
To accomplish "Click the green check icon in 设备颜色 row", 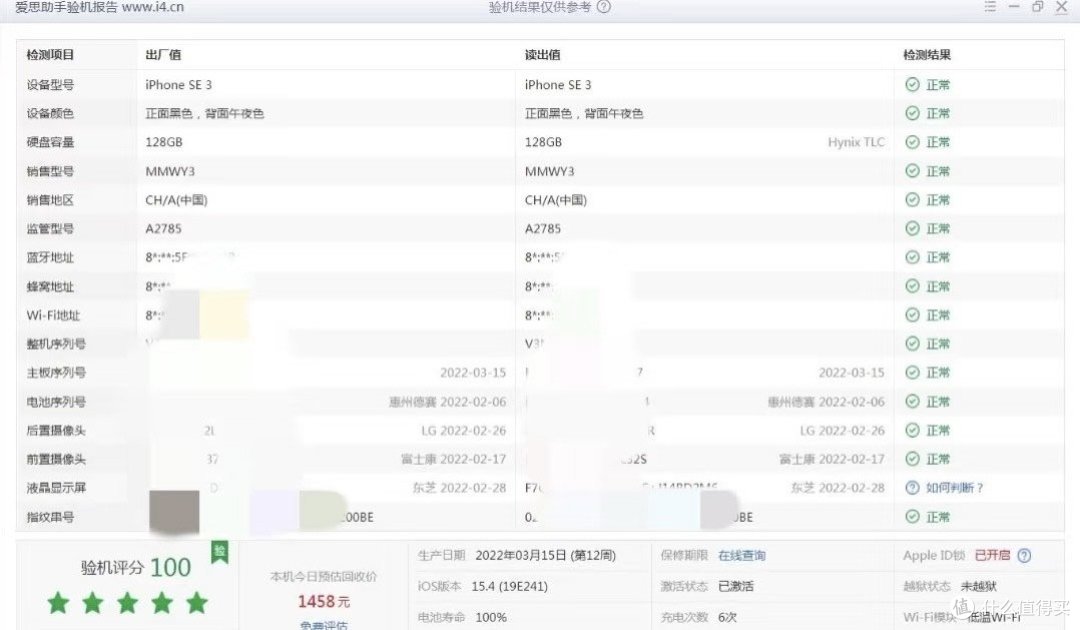I will click(912, 114).
